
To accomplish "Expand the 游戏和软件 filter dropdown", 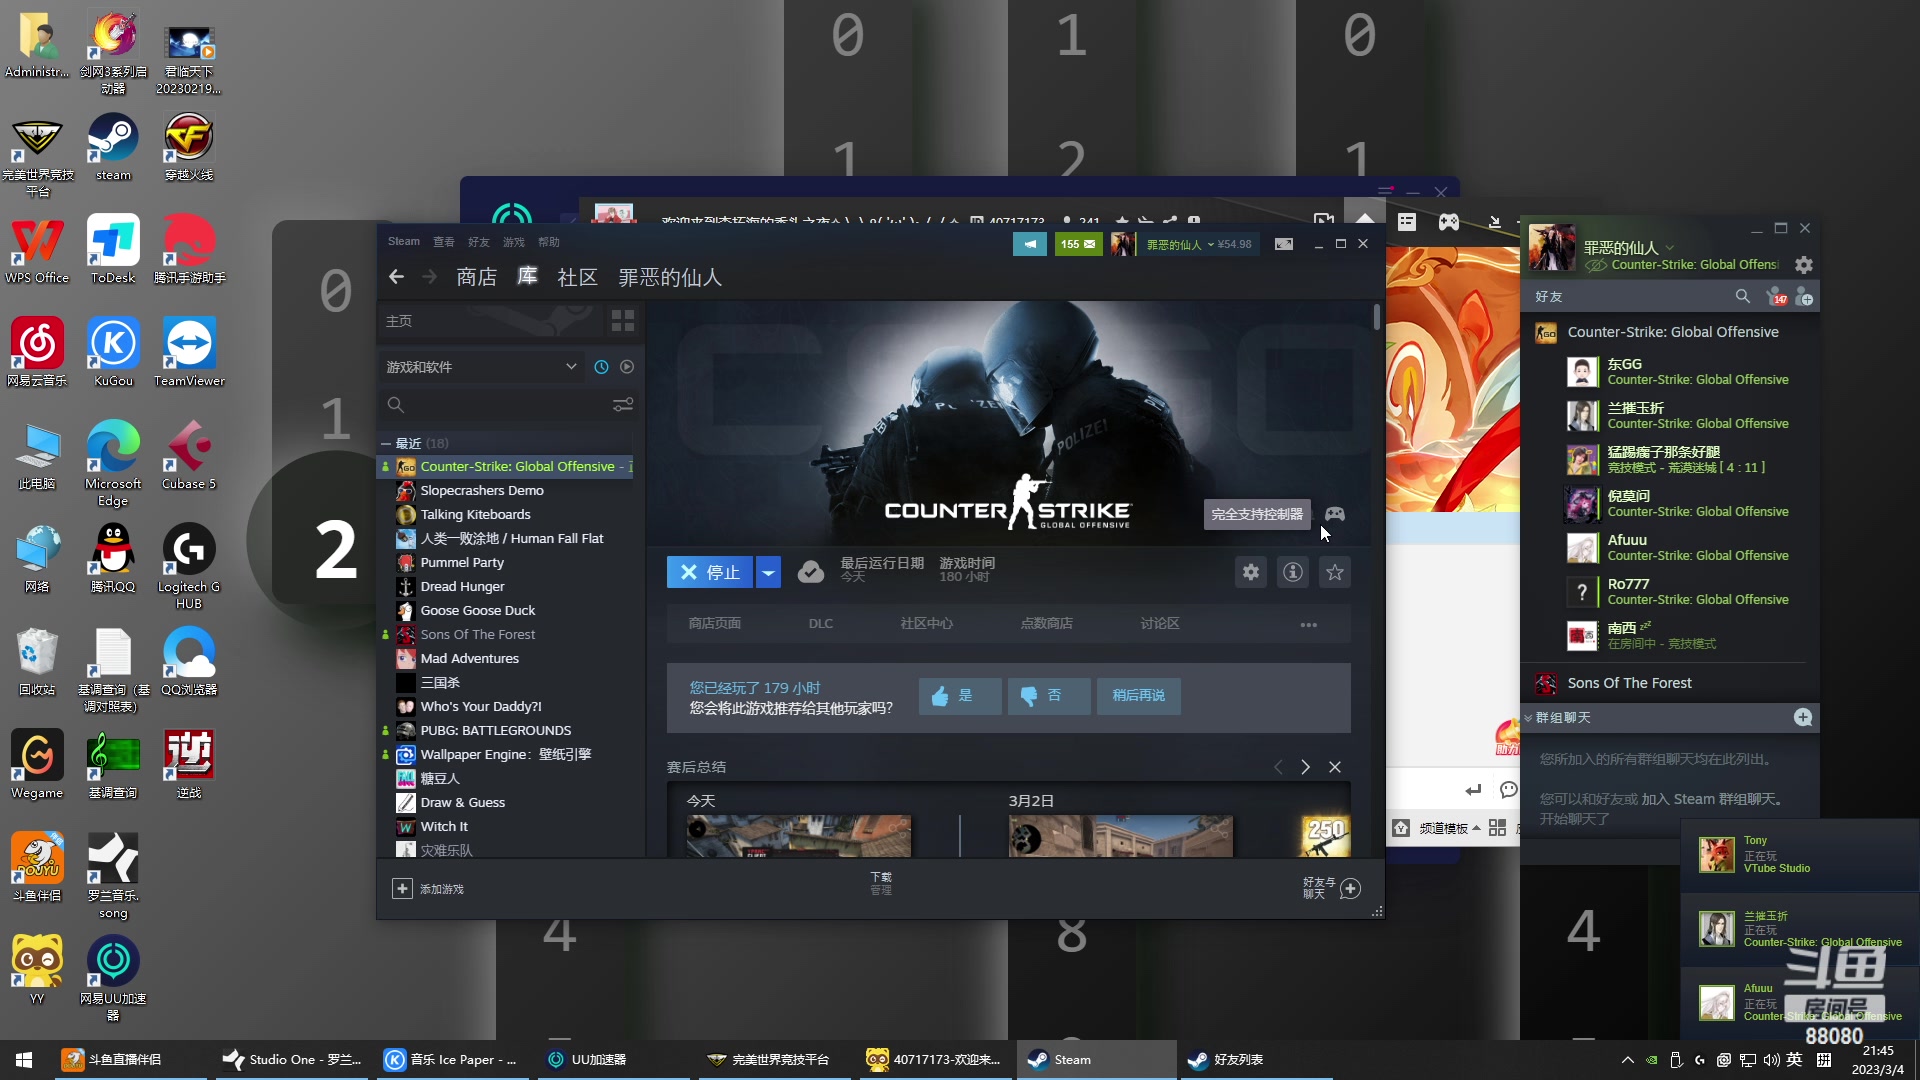I will [571, 367].
